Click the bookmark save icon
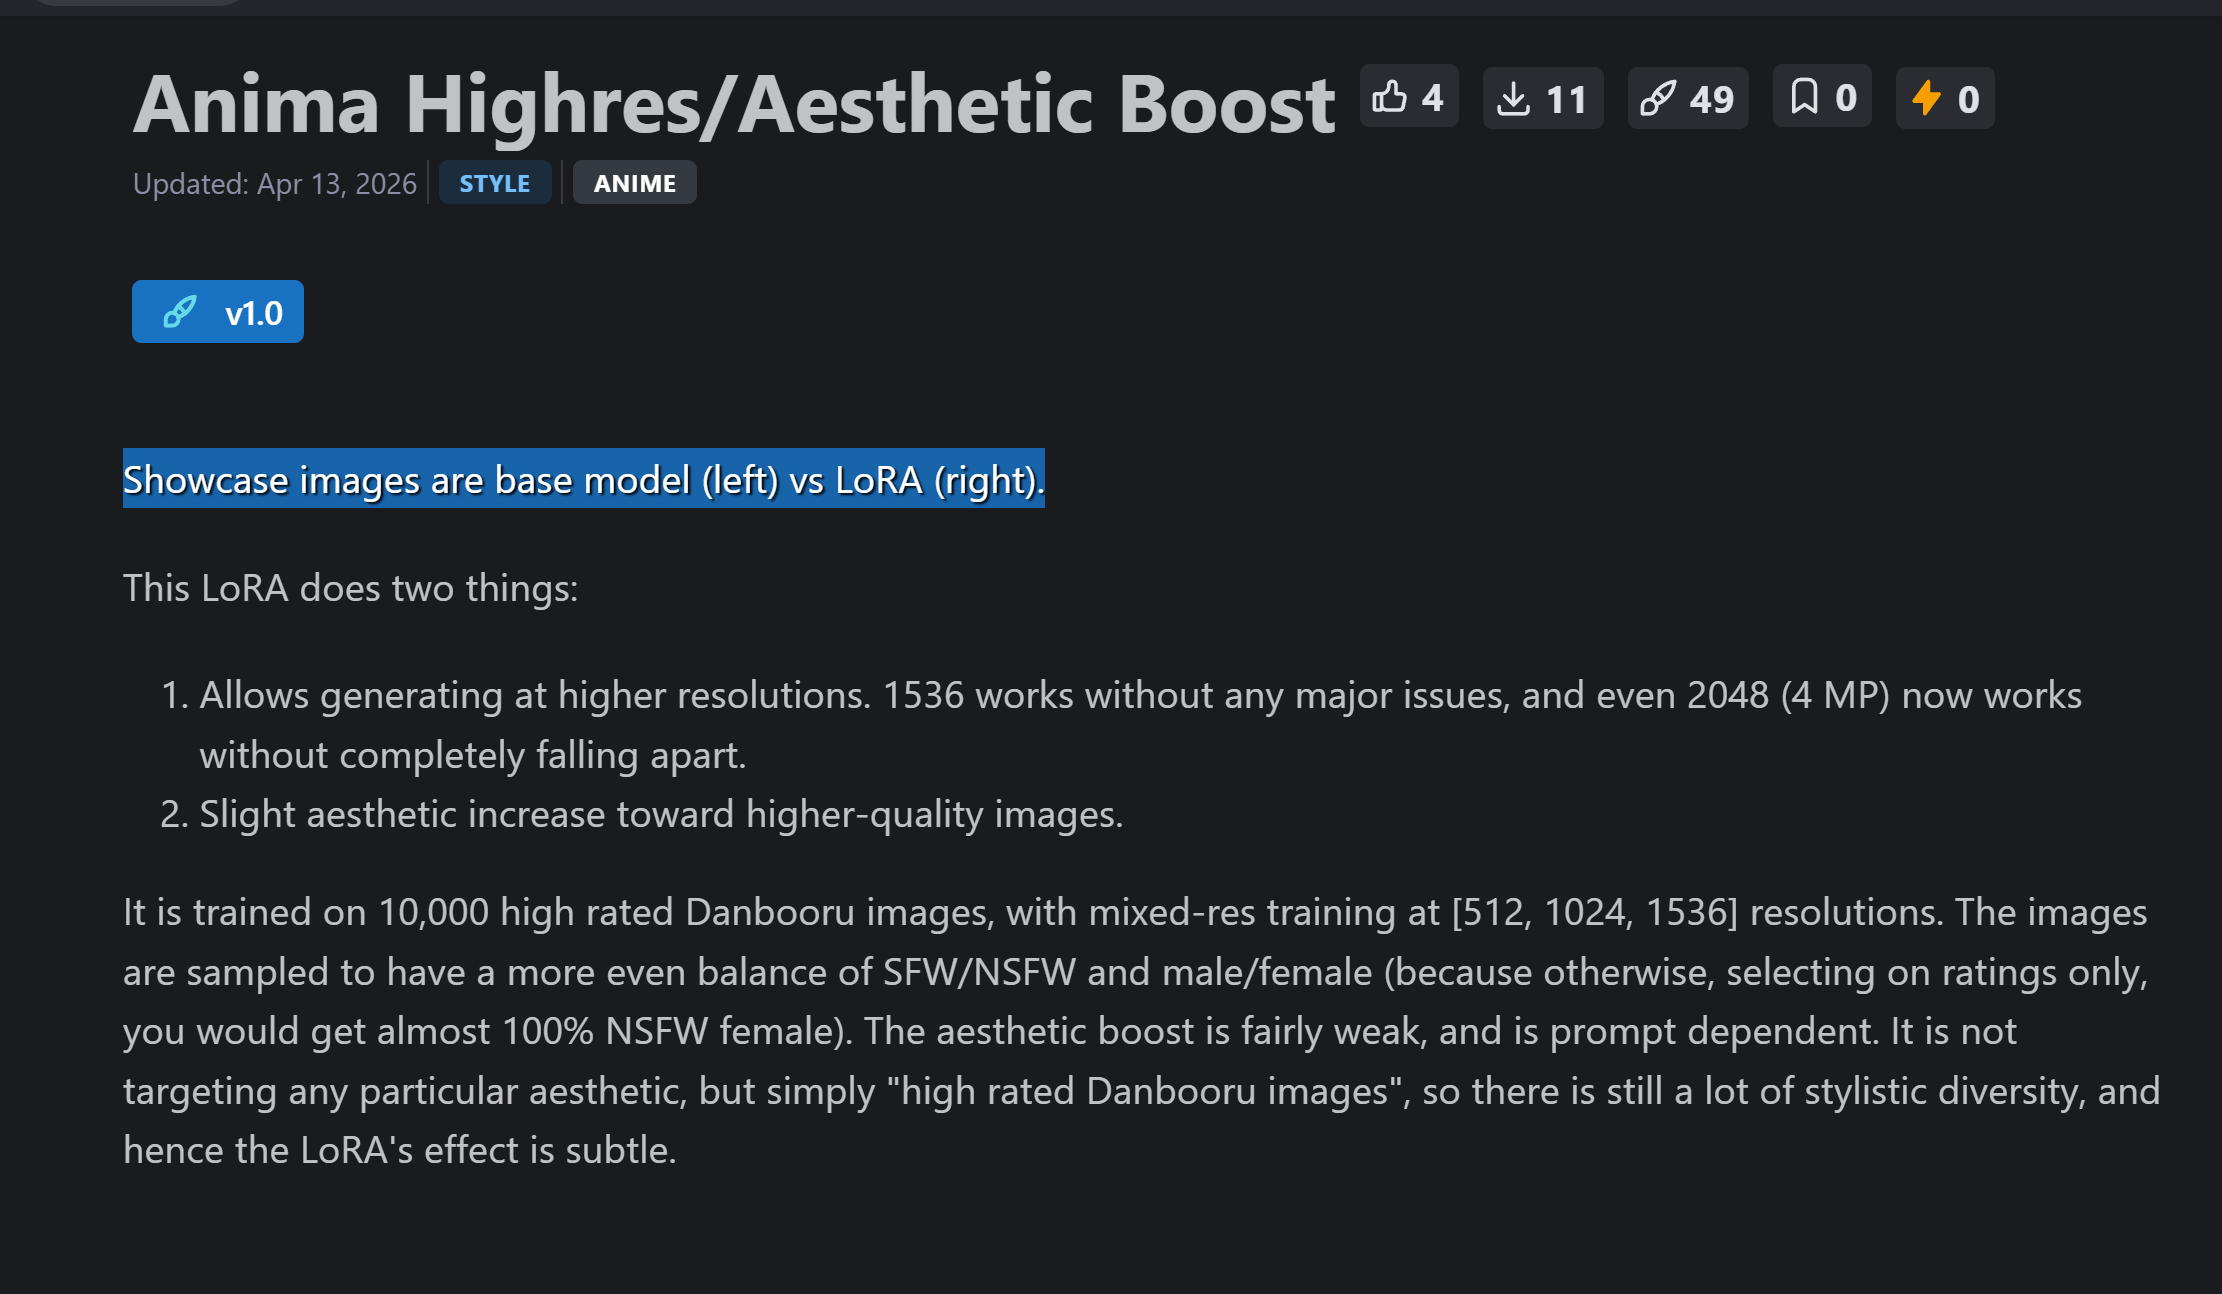Screen dimensions: 2222x1294 [x=1804, y=97]
